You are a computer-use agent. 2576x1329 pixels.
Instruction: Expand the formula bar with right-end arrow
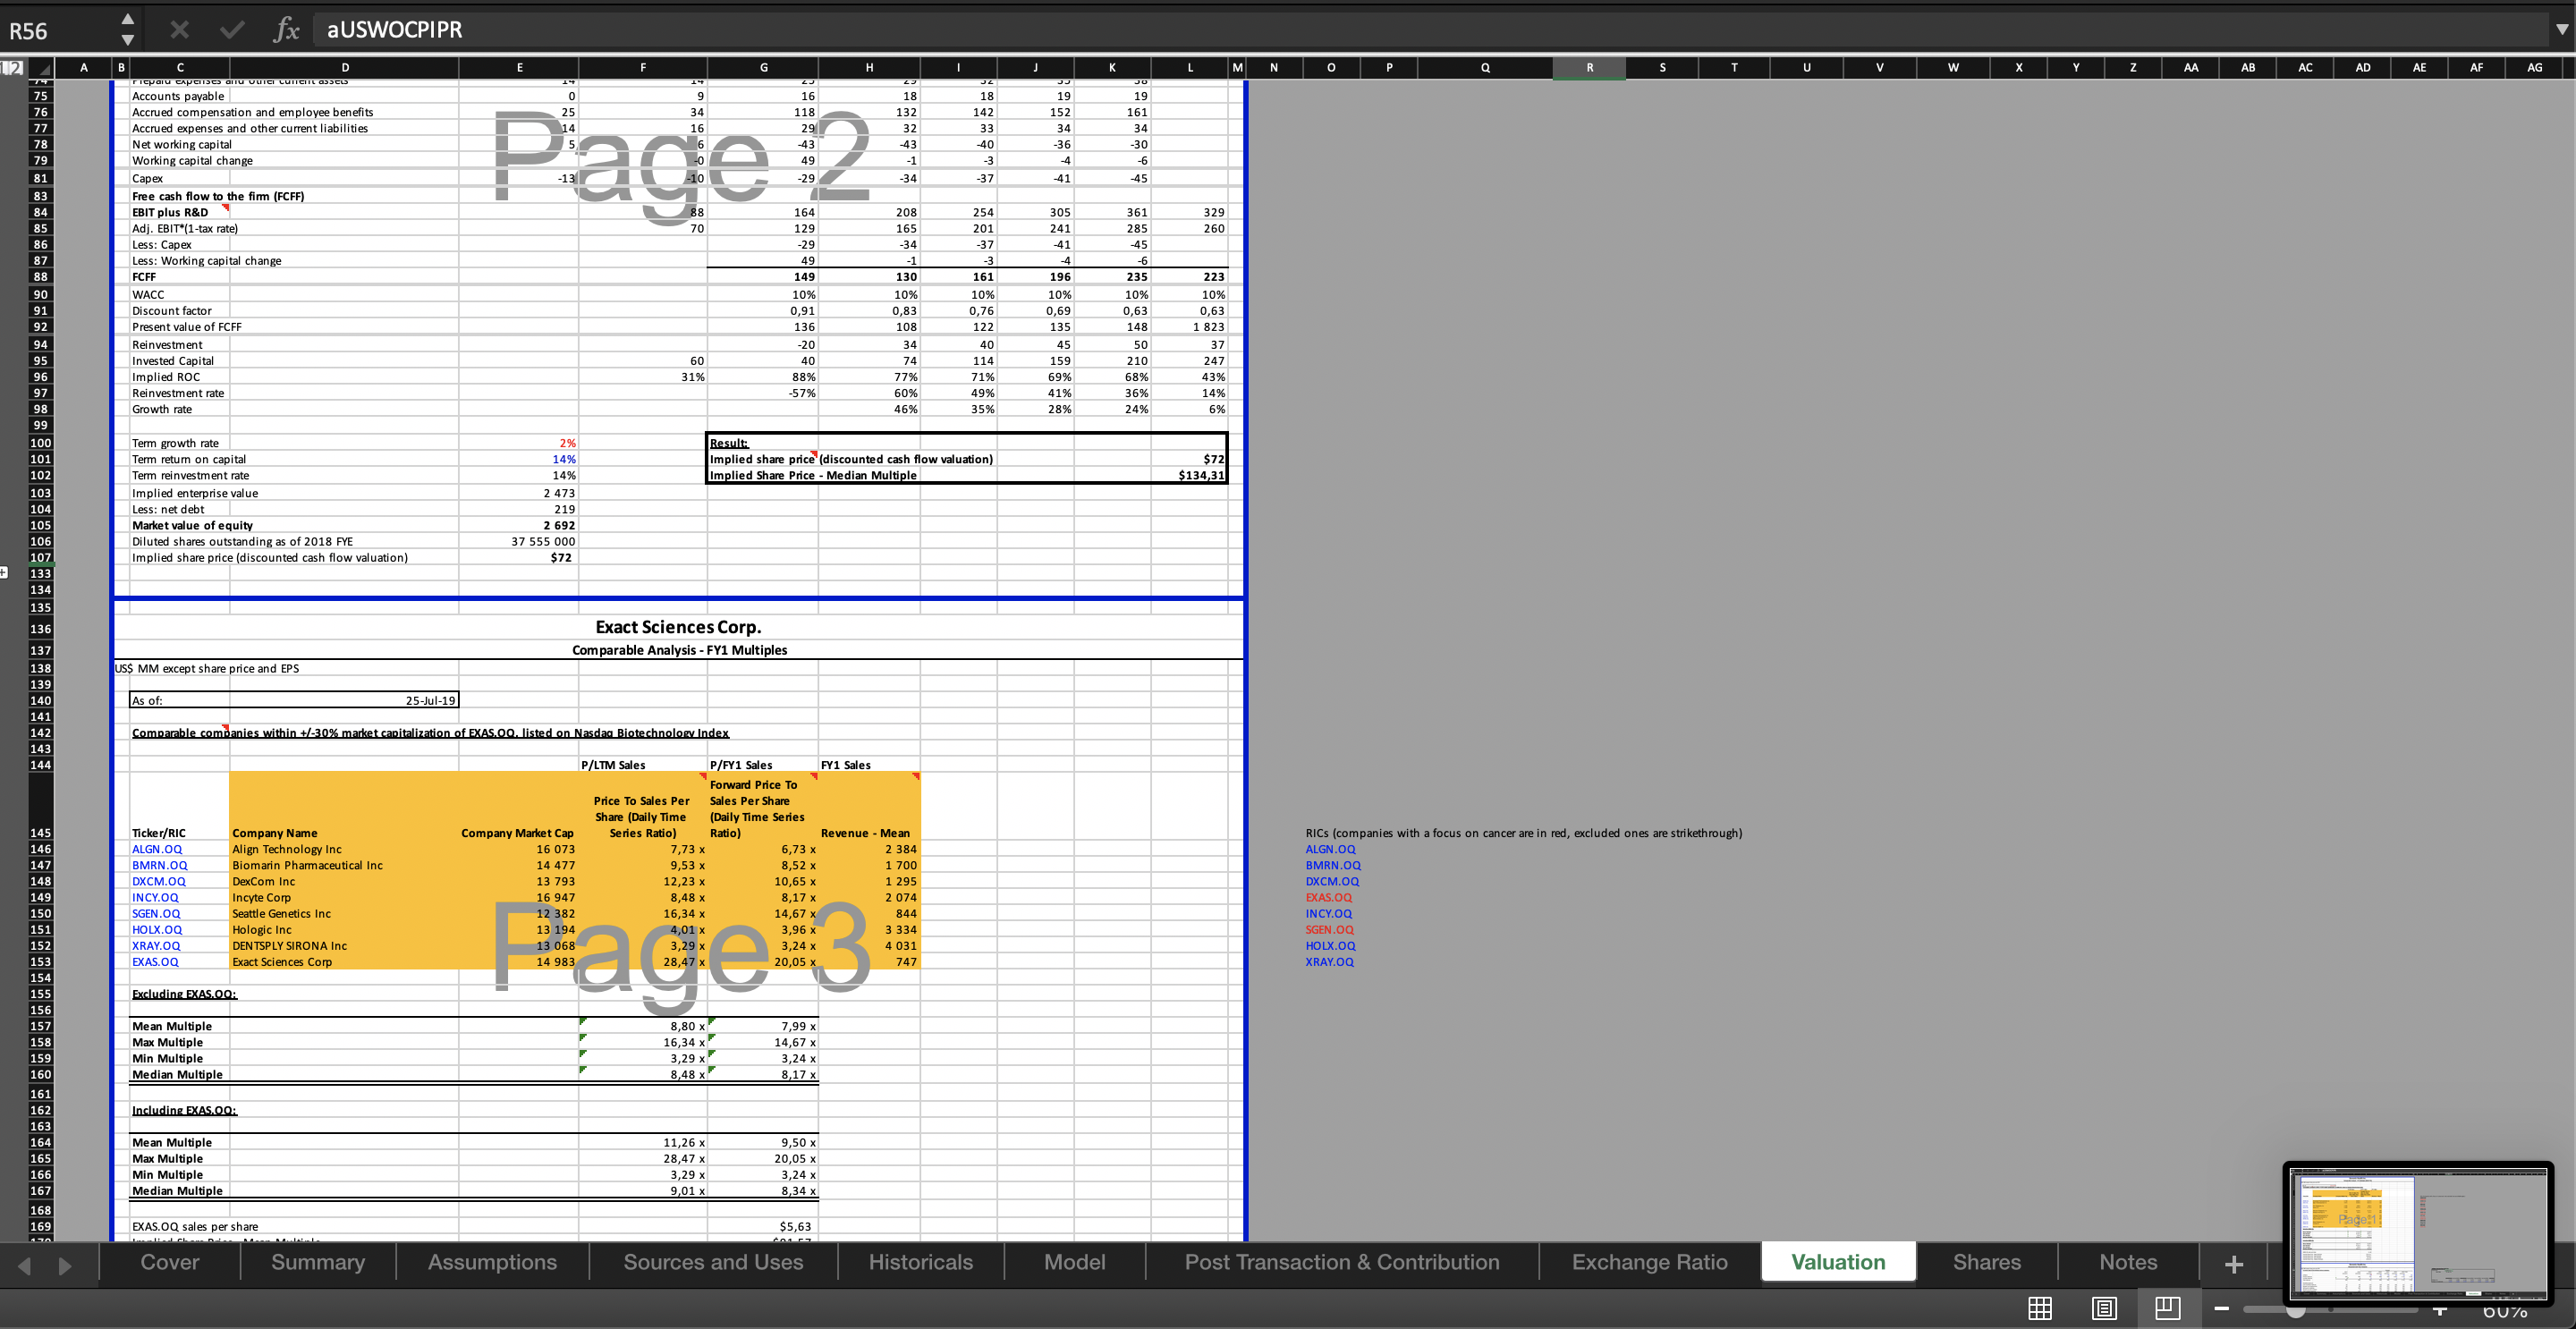[x=2561, y=30]
